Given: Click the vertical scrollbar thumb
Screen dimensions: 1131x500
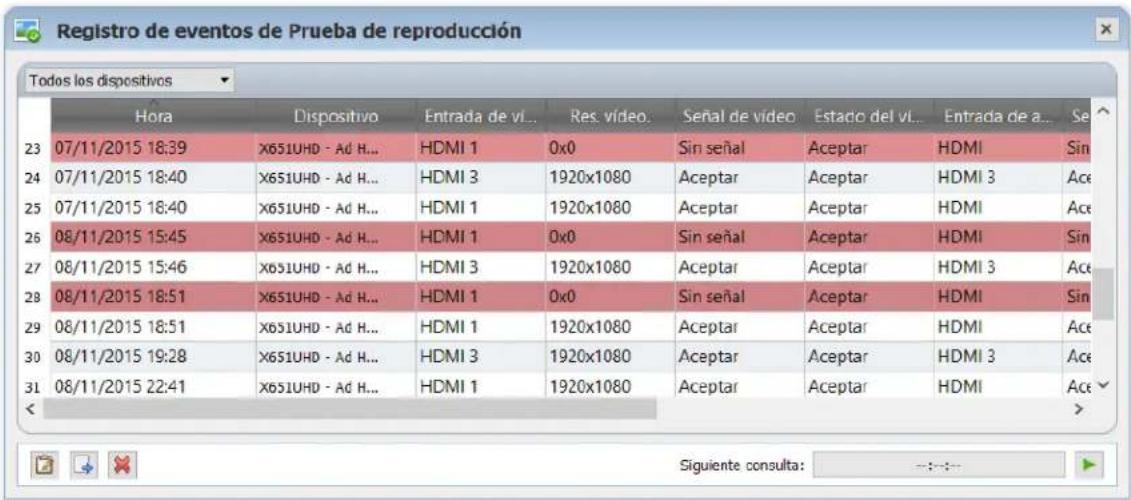Looking at the screenshot, I should (1102, 294).
